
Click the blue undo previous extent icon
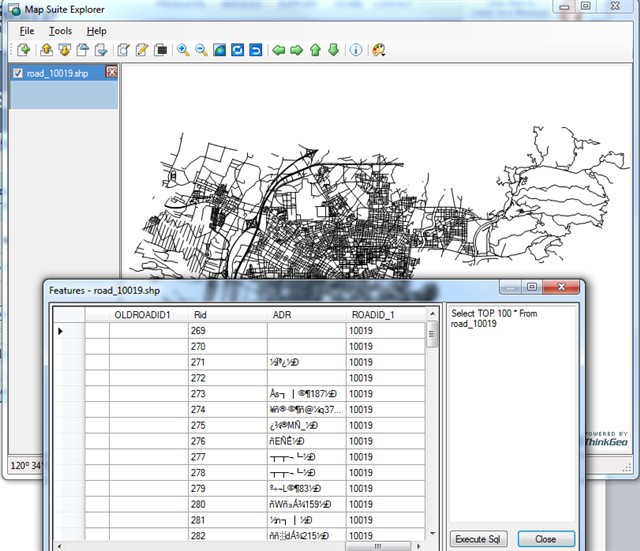pos(256,50)
